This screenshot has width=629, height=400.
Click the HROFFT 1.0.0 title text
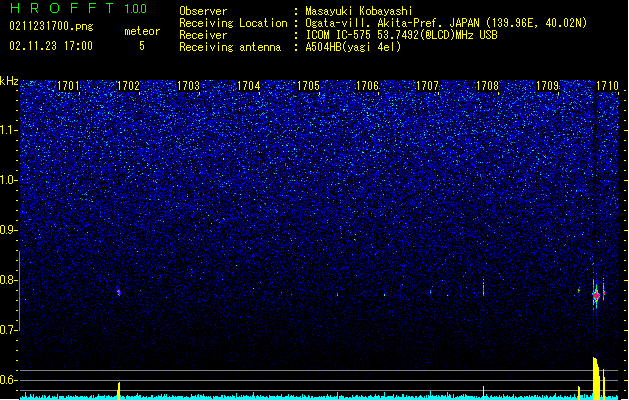tap(79, 8)
